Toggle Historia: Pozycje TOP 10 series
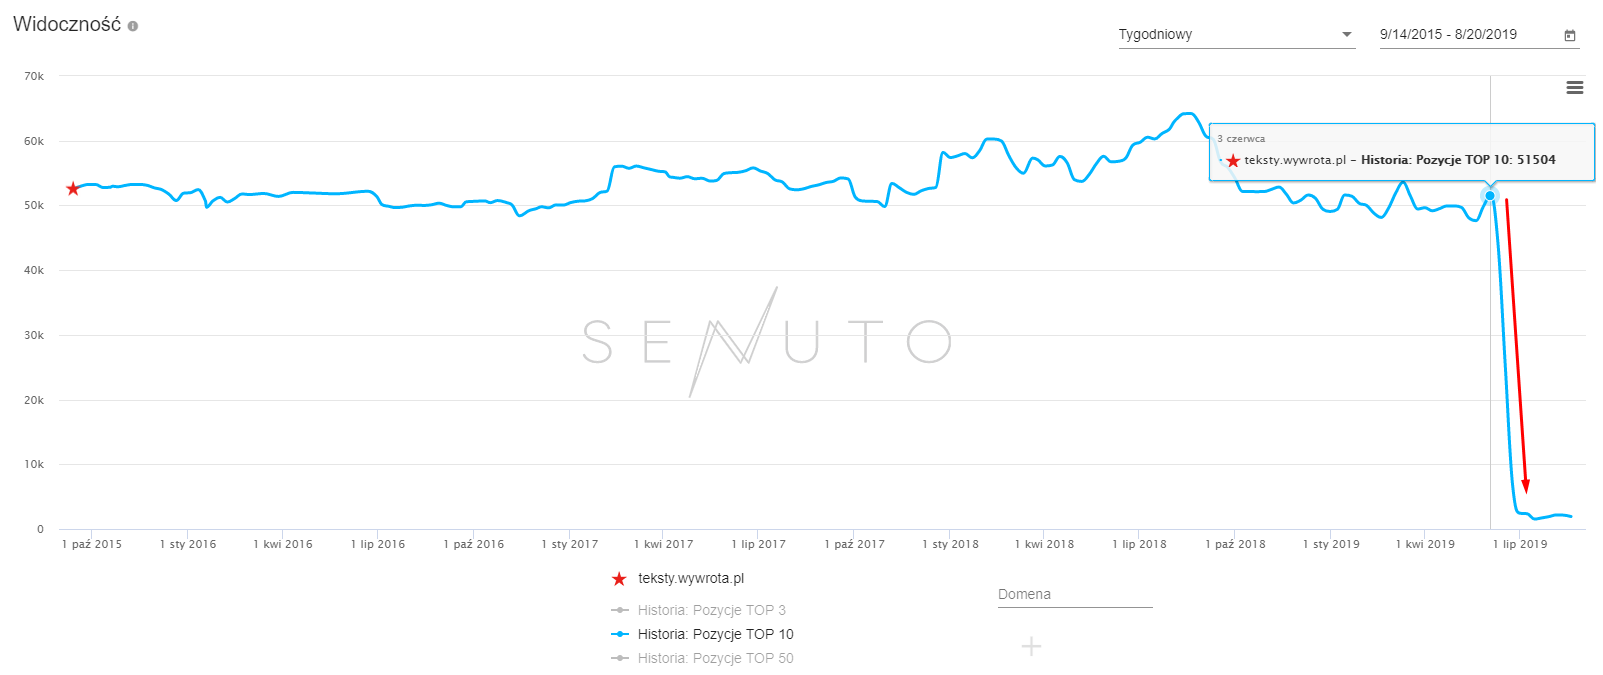Viewport: 1603px width, 675px height. (715, 634)
